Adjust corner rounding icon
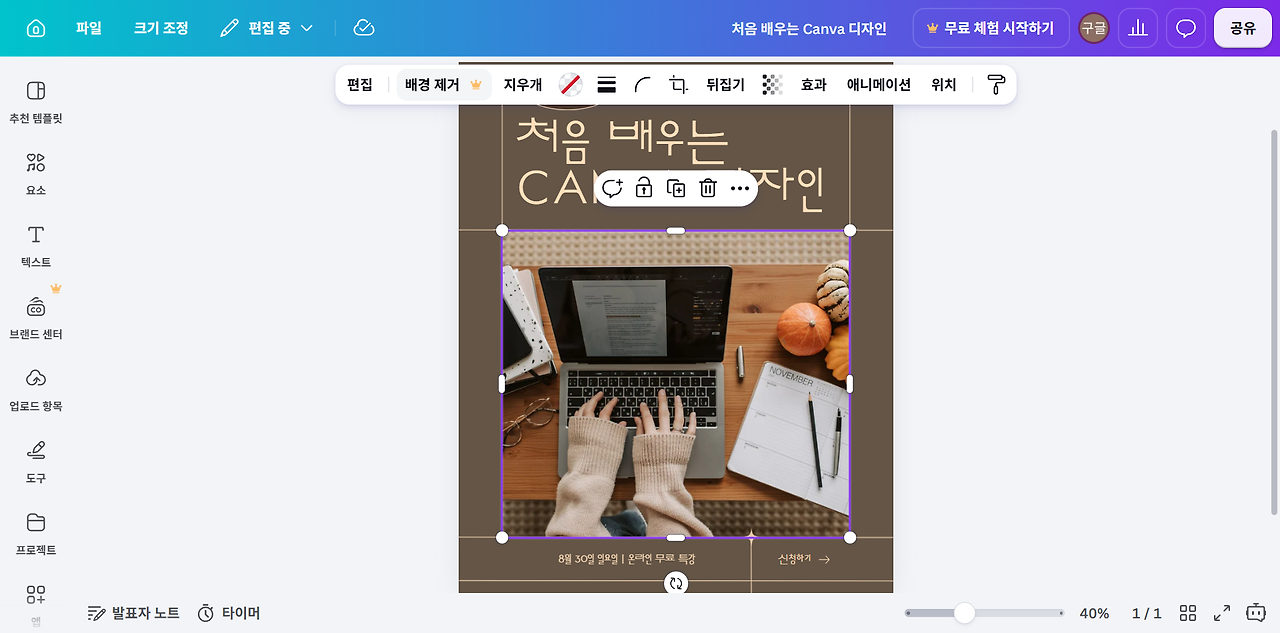 [x=643, y=85]
